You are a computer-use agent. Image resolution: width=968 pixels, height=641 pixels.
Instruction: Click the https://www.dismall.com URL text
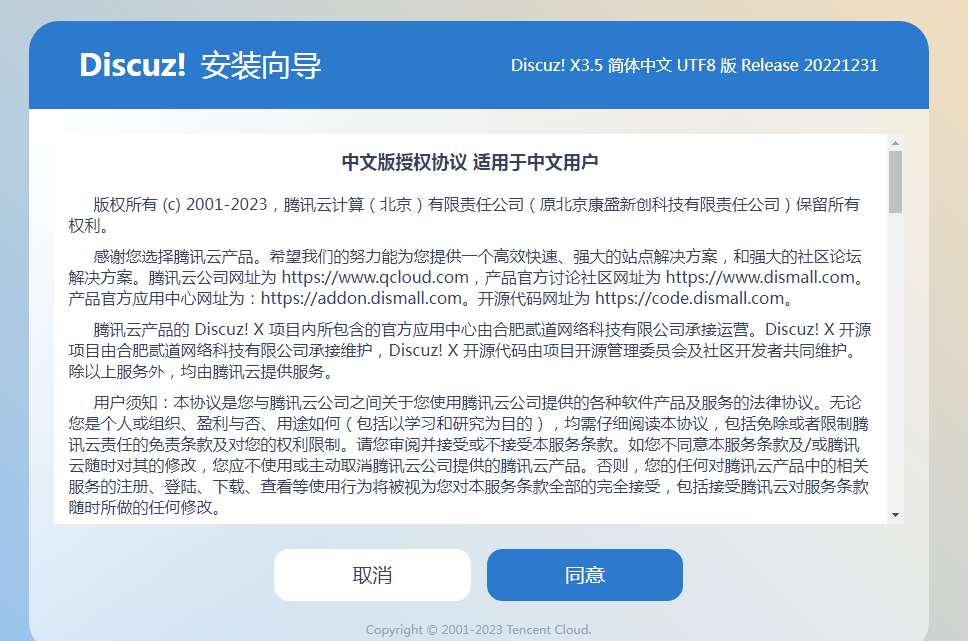(x=760, y=277)
